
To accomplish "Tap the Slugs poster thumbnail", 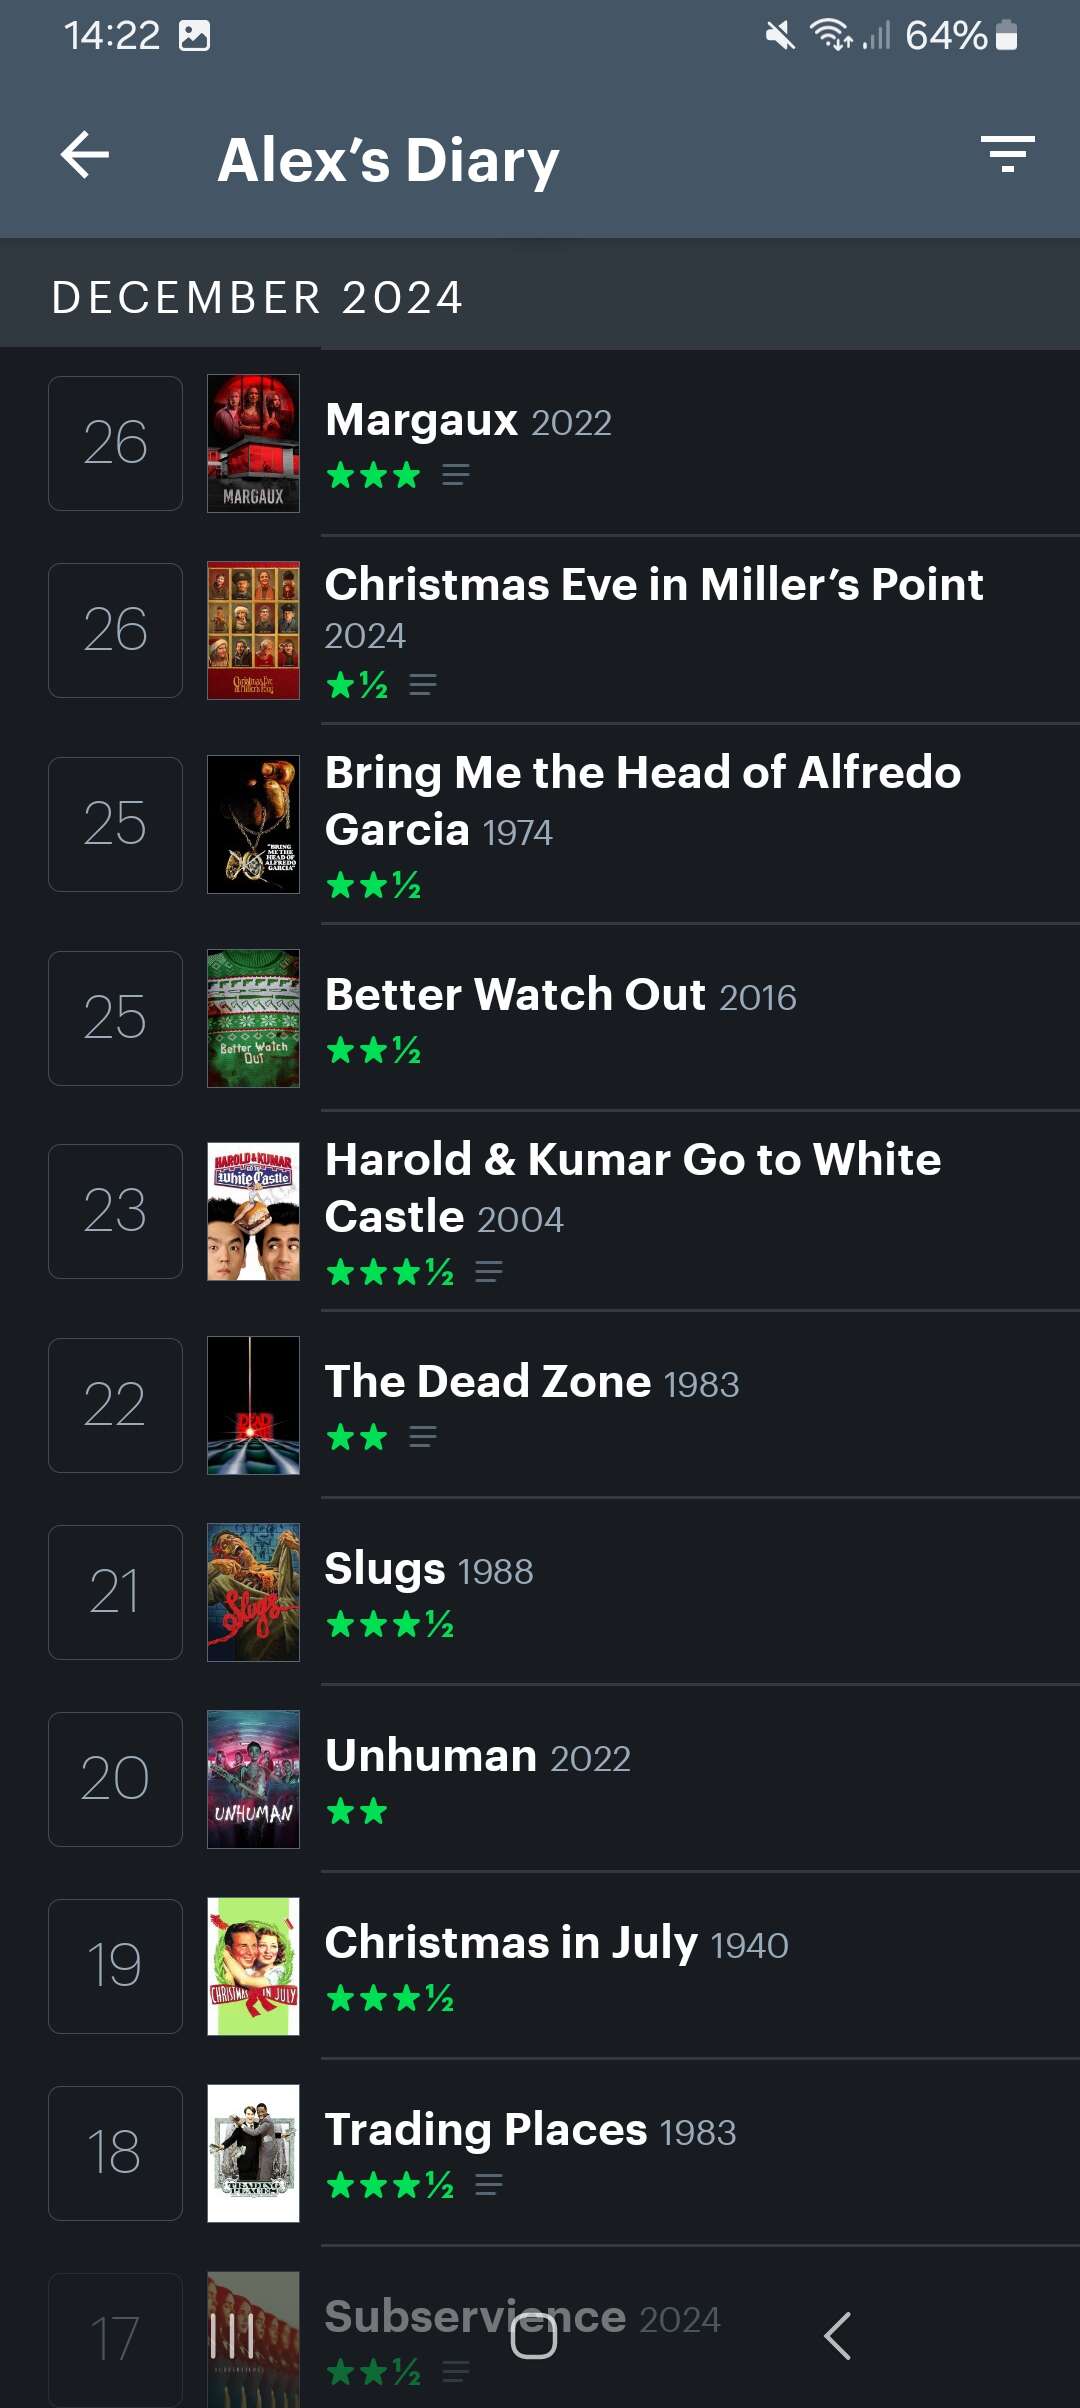I will pos(253,1592).
